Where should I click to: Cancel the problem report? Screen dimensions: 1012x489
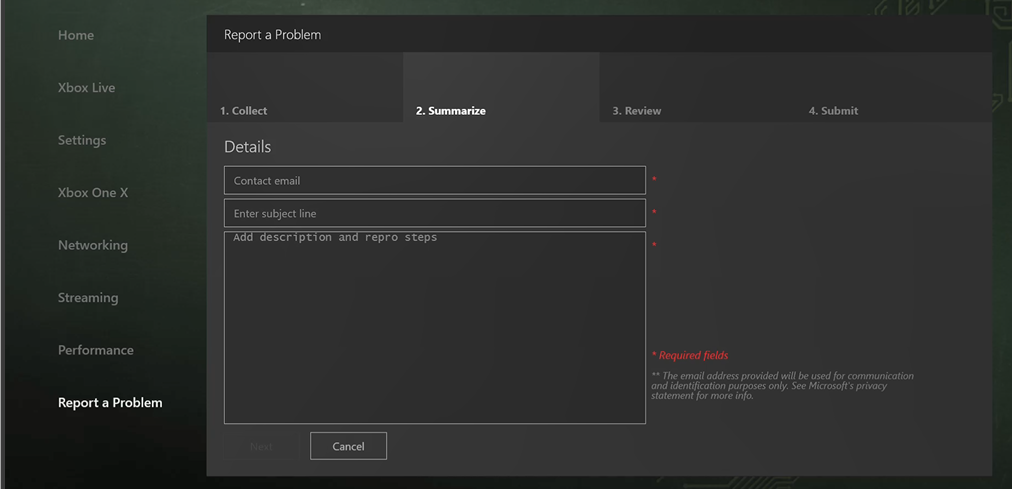349,446
